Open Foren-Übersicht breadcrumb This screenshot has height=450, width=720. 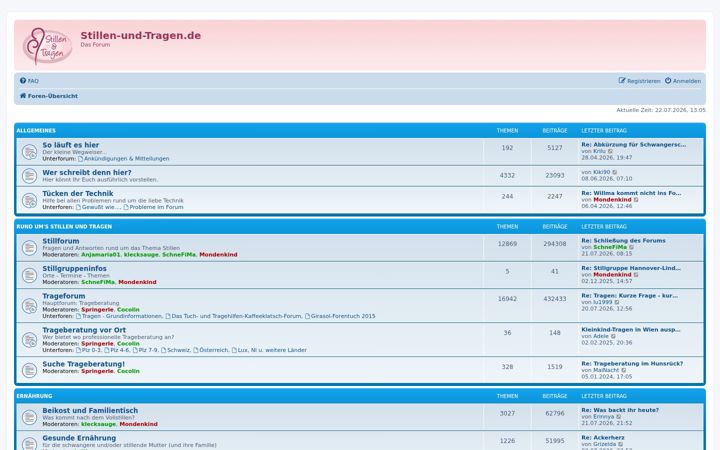(x=49, y=96)
